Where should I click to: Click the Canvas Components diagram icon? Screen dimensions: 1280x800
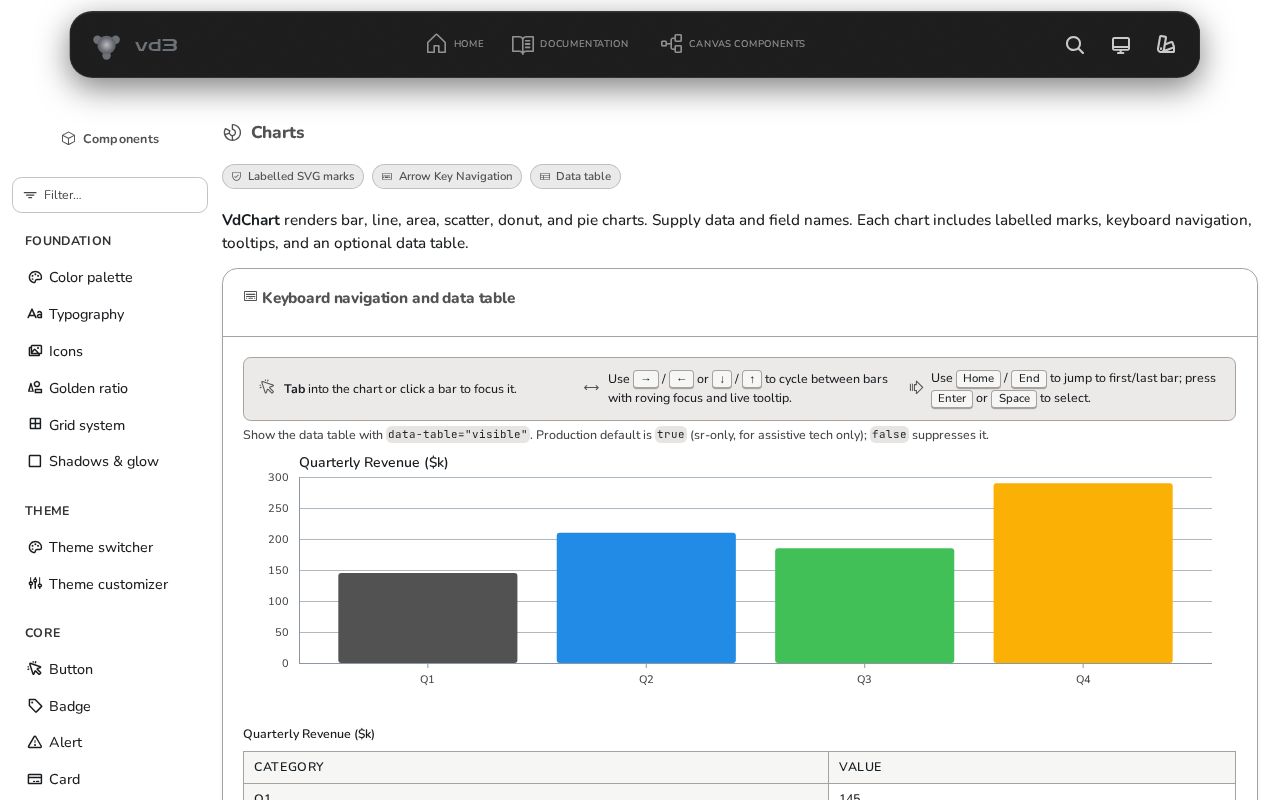(x=671, y=44)
